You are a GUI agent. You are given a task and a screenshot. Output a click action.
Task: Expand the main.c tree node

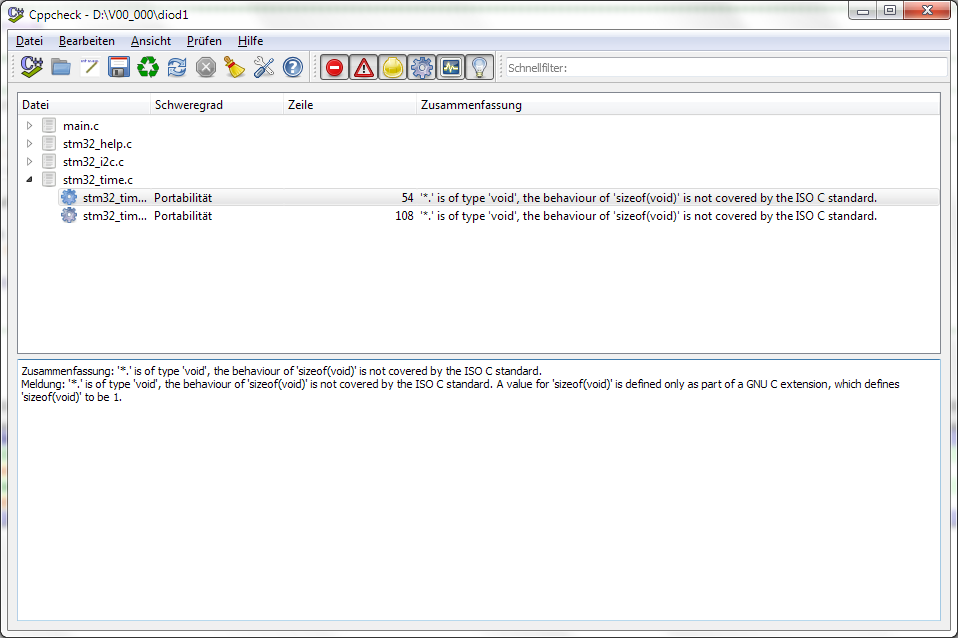(29, 126)
